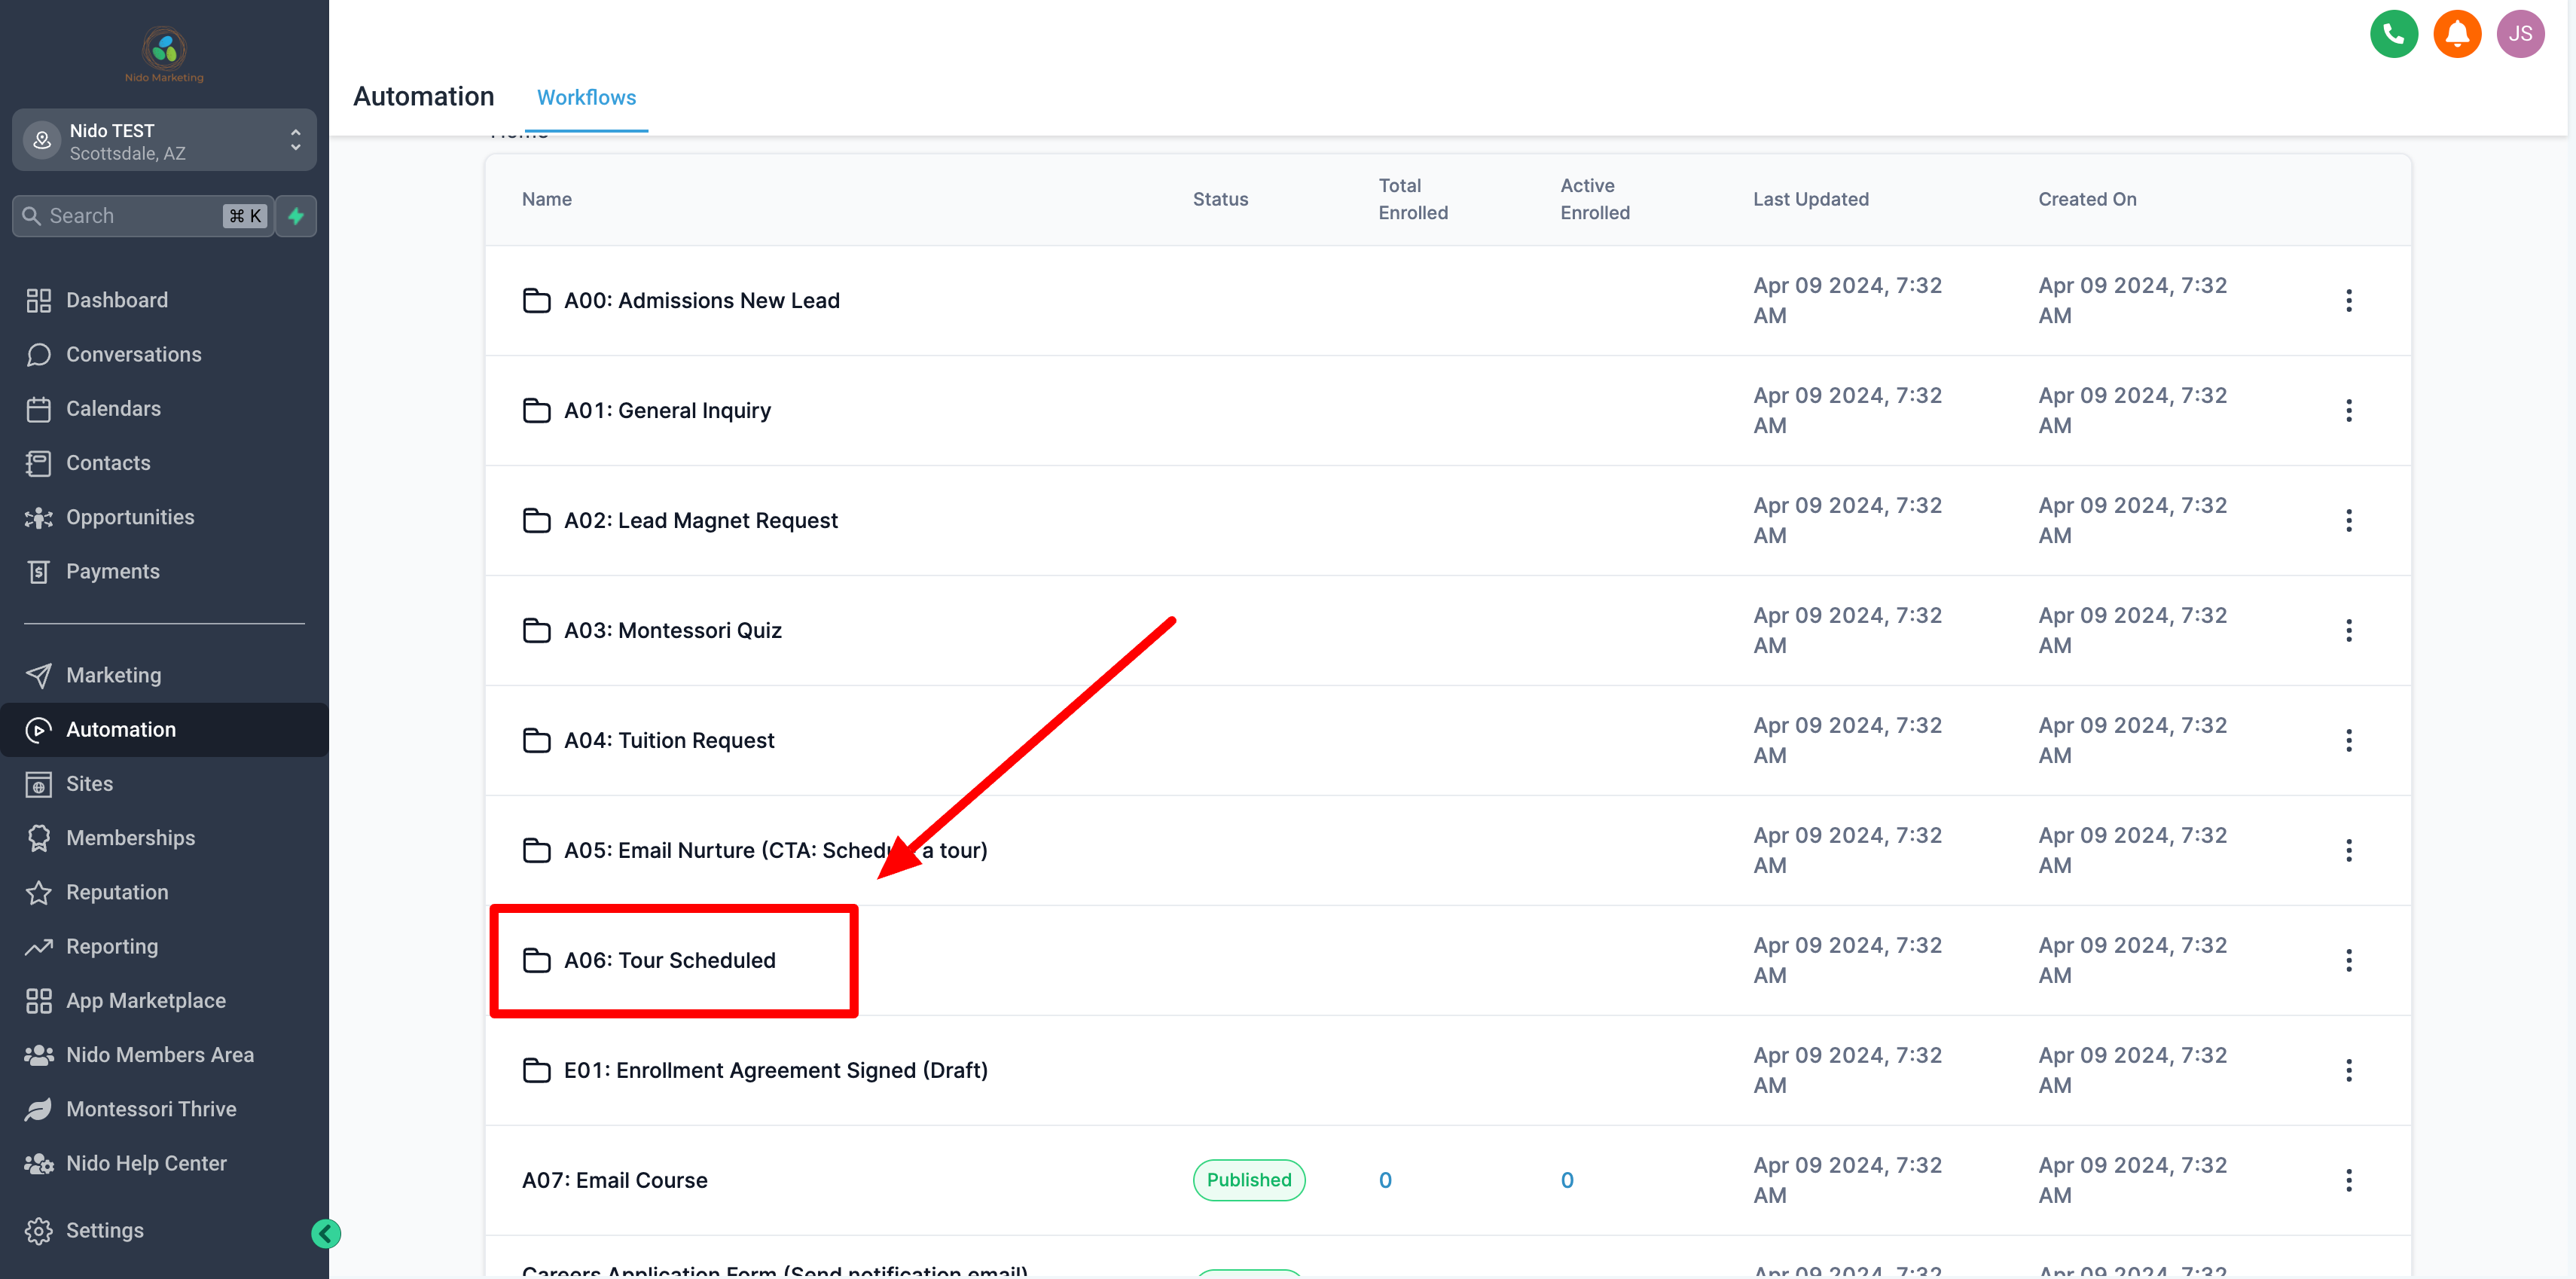Open more options for A05: Email Nurture
Viewport: 2576px width, 1279px height.
[2348, 850]
